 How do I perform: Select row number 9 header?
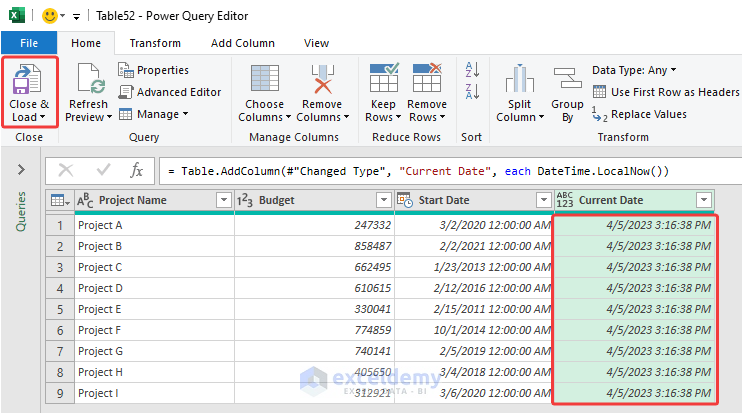[60, 393]
